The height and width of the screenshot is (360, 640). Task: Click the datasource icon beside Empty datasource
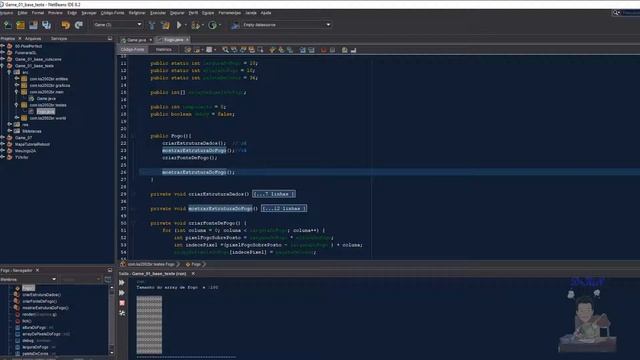coord(235,25)
